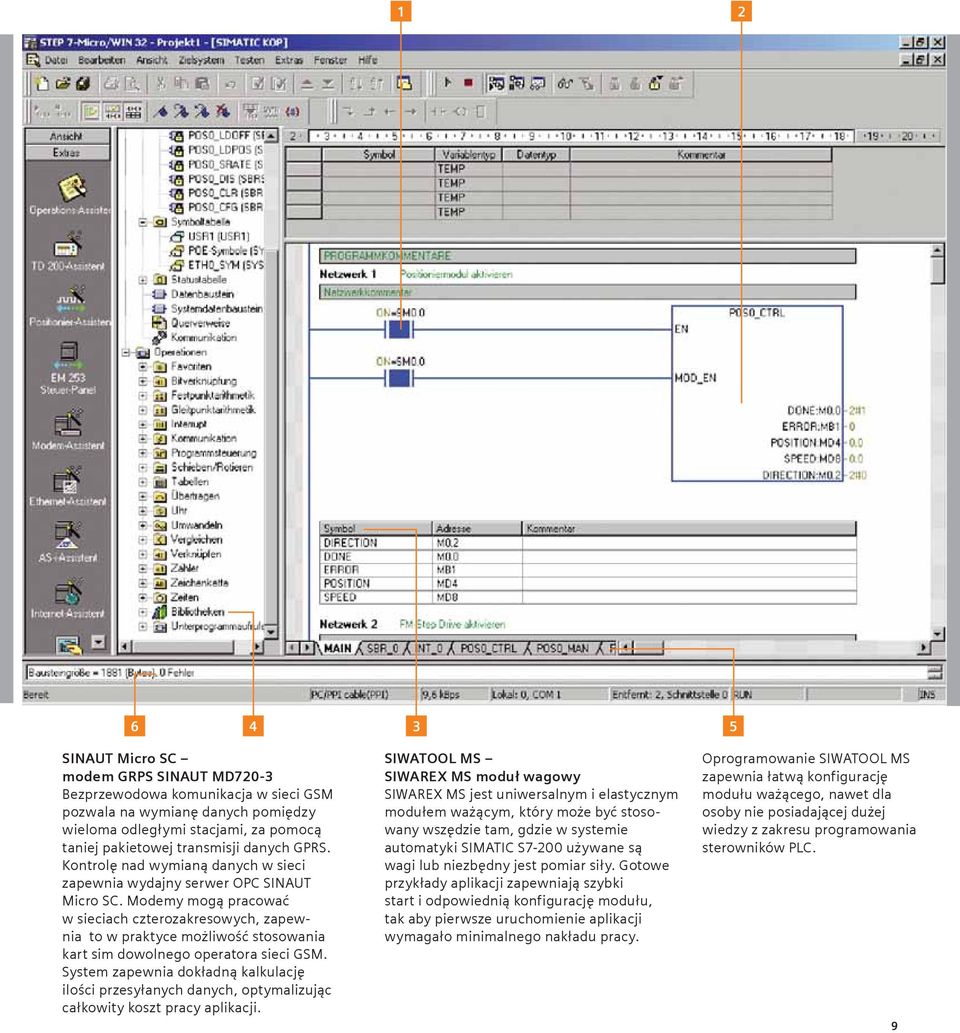This screenshot has height=1033, width=960.
Task: Set CPU to STOP with the red square icon
Action: [468, 83]
